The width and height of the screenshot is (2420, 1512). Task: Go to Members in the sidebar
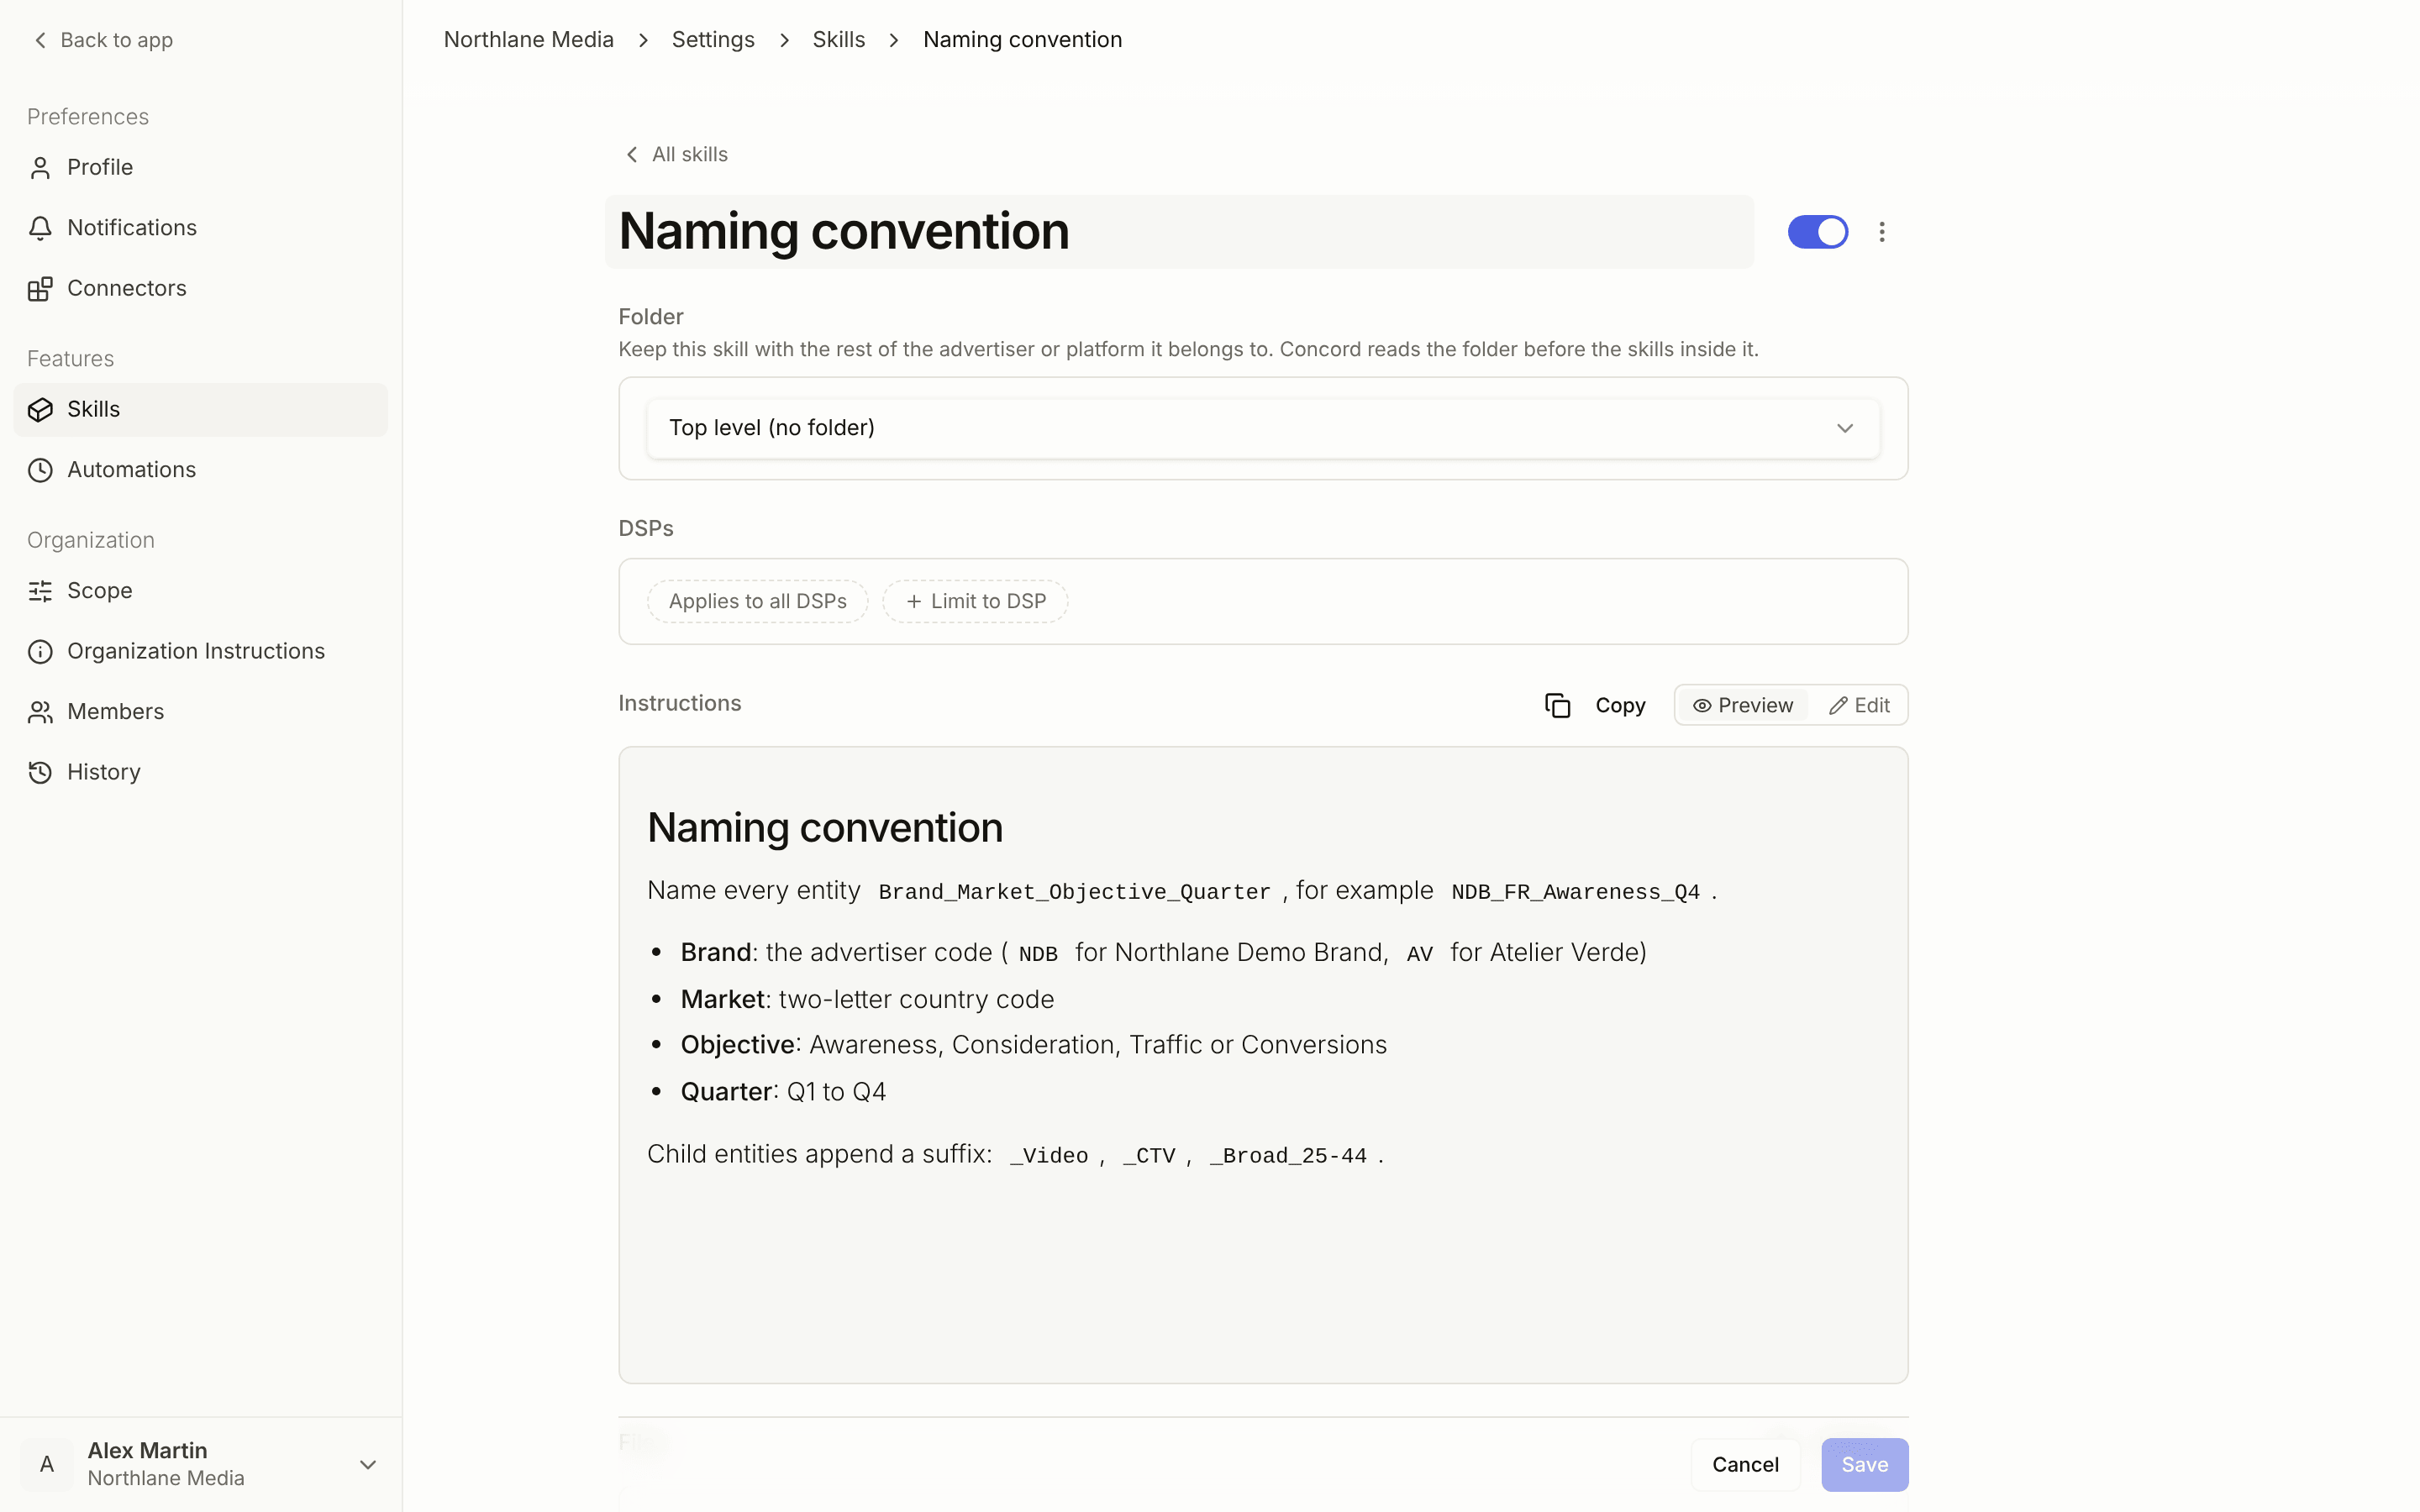tap(200, 712)
